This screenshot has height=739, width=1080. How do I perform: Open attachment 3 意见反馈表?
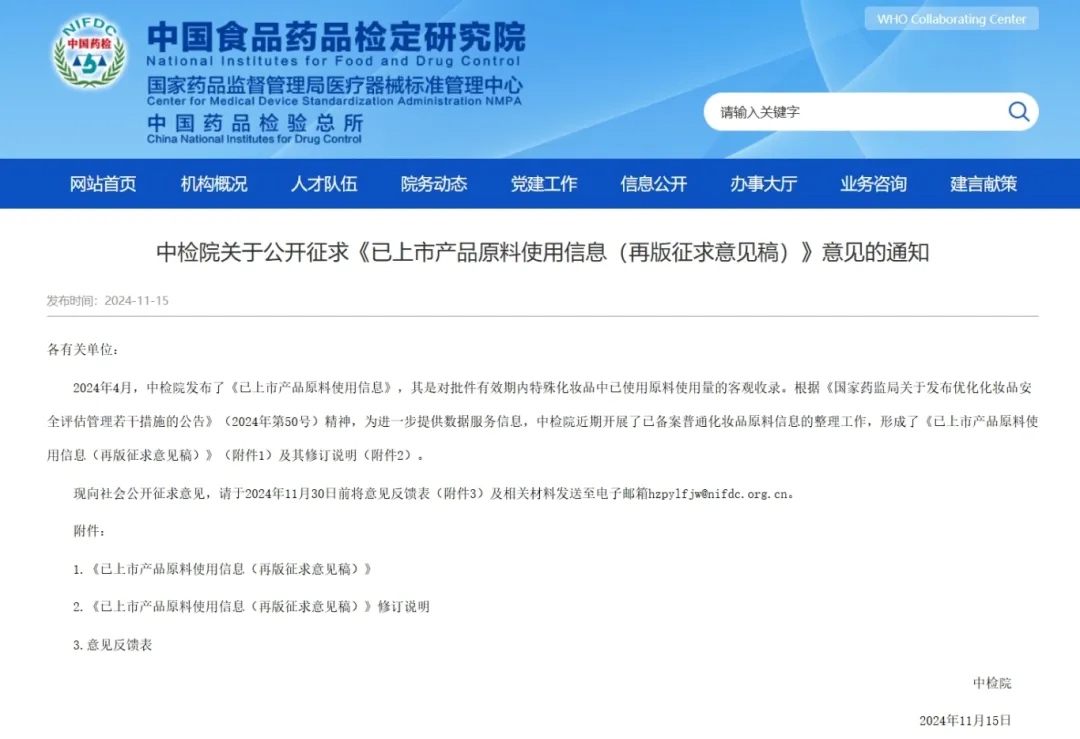coord(112,645)
